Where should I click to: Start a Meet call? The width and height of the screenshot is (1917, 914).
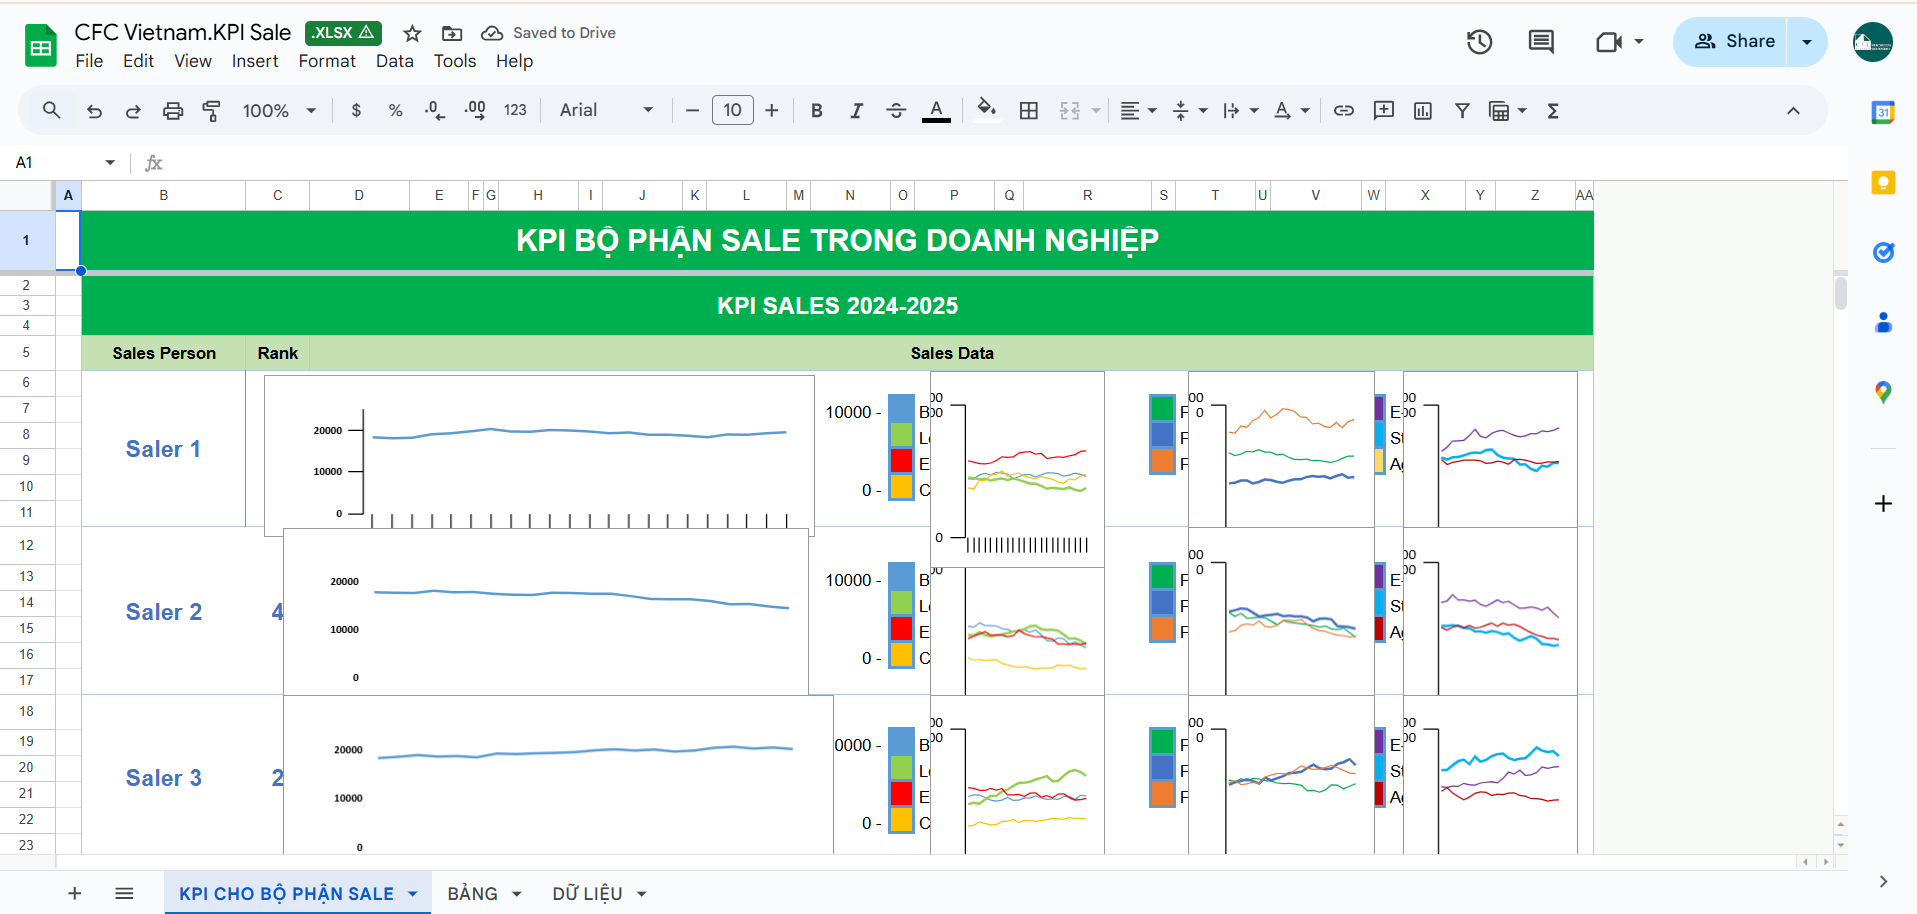coord(1608,41)
